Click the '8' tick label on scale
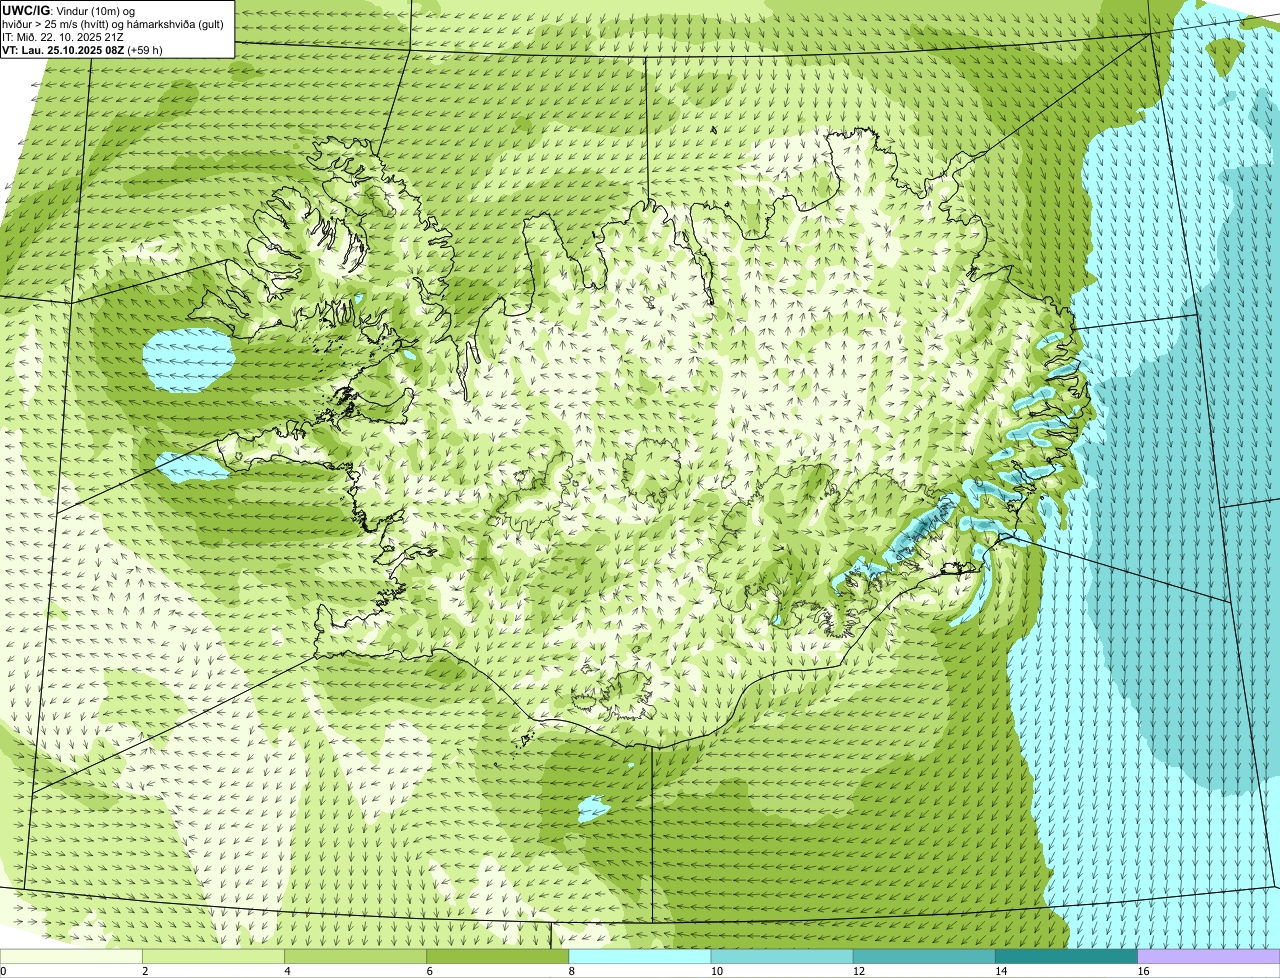 click(x=571, y=971)
